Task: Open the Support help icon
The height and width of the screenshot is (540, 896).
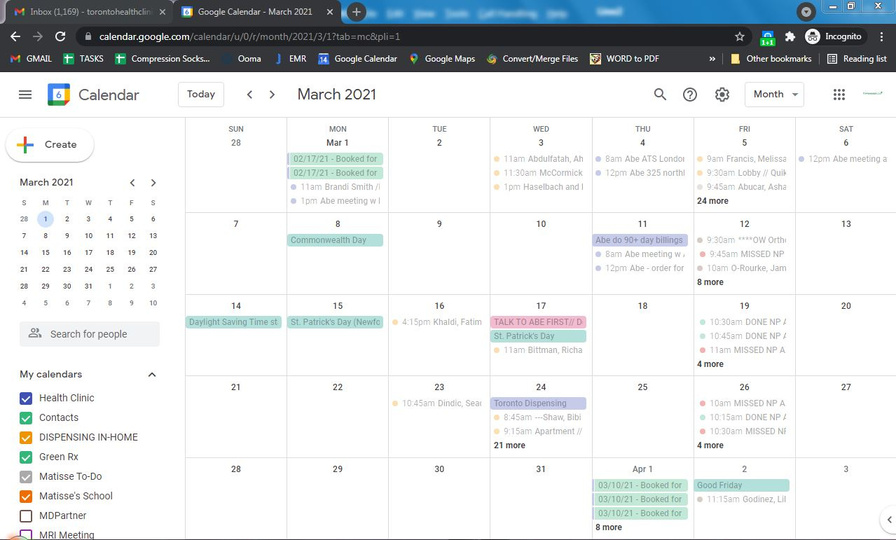Action: (690, 94)
